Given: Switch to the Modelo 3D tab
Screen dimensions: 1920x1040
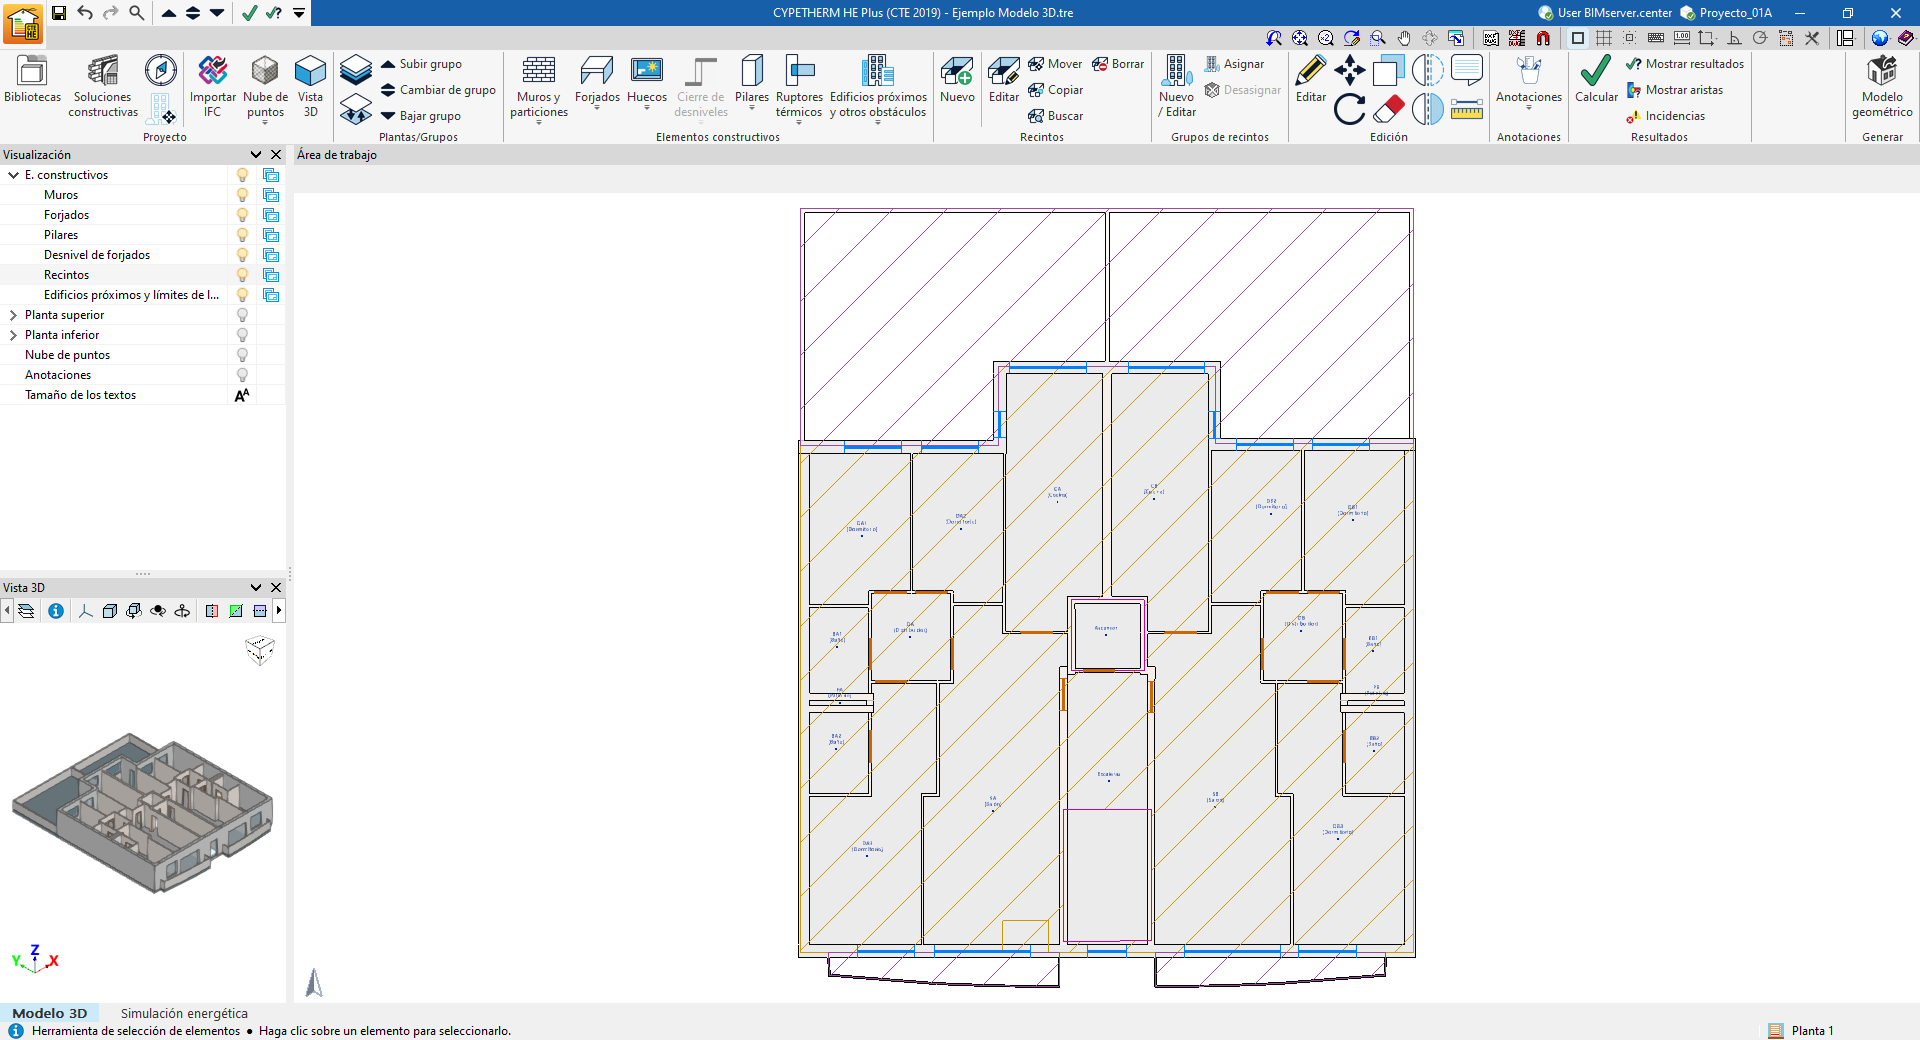Looking at the screenshot, I should (x=50, y=1013).
